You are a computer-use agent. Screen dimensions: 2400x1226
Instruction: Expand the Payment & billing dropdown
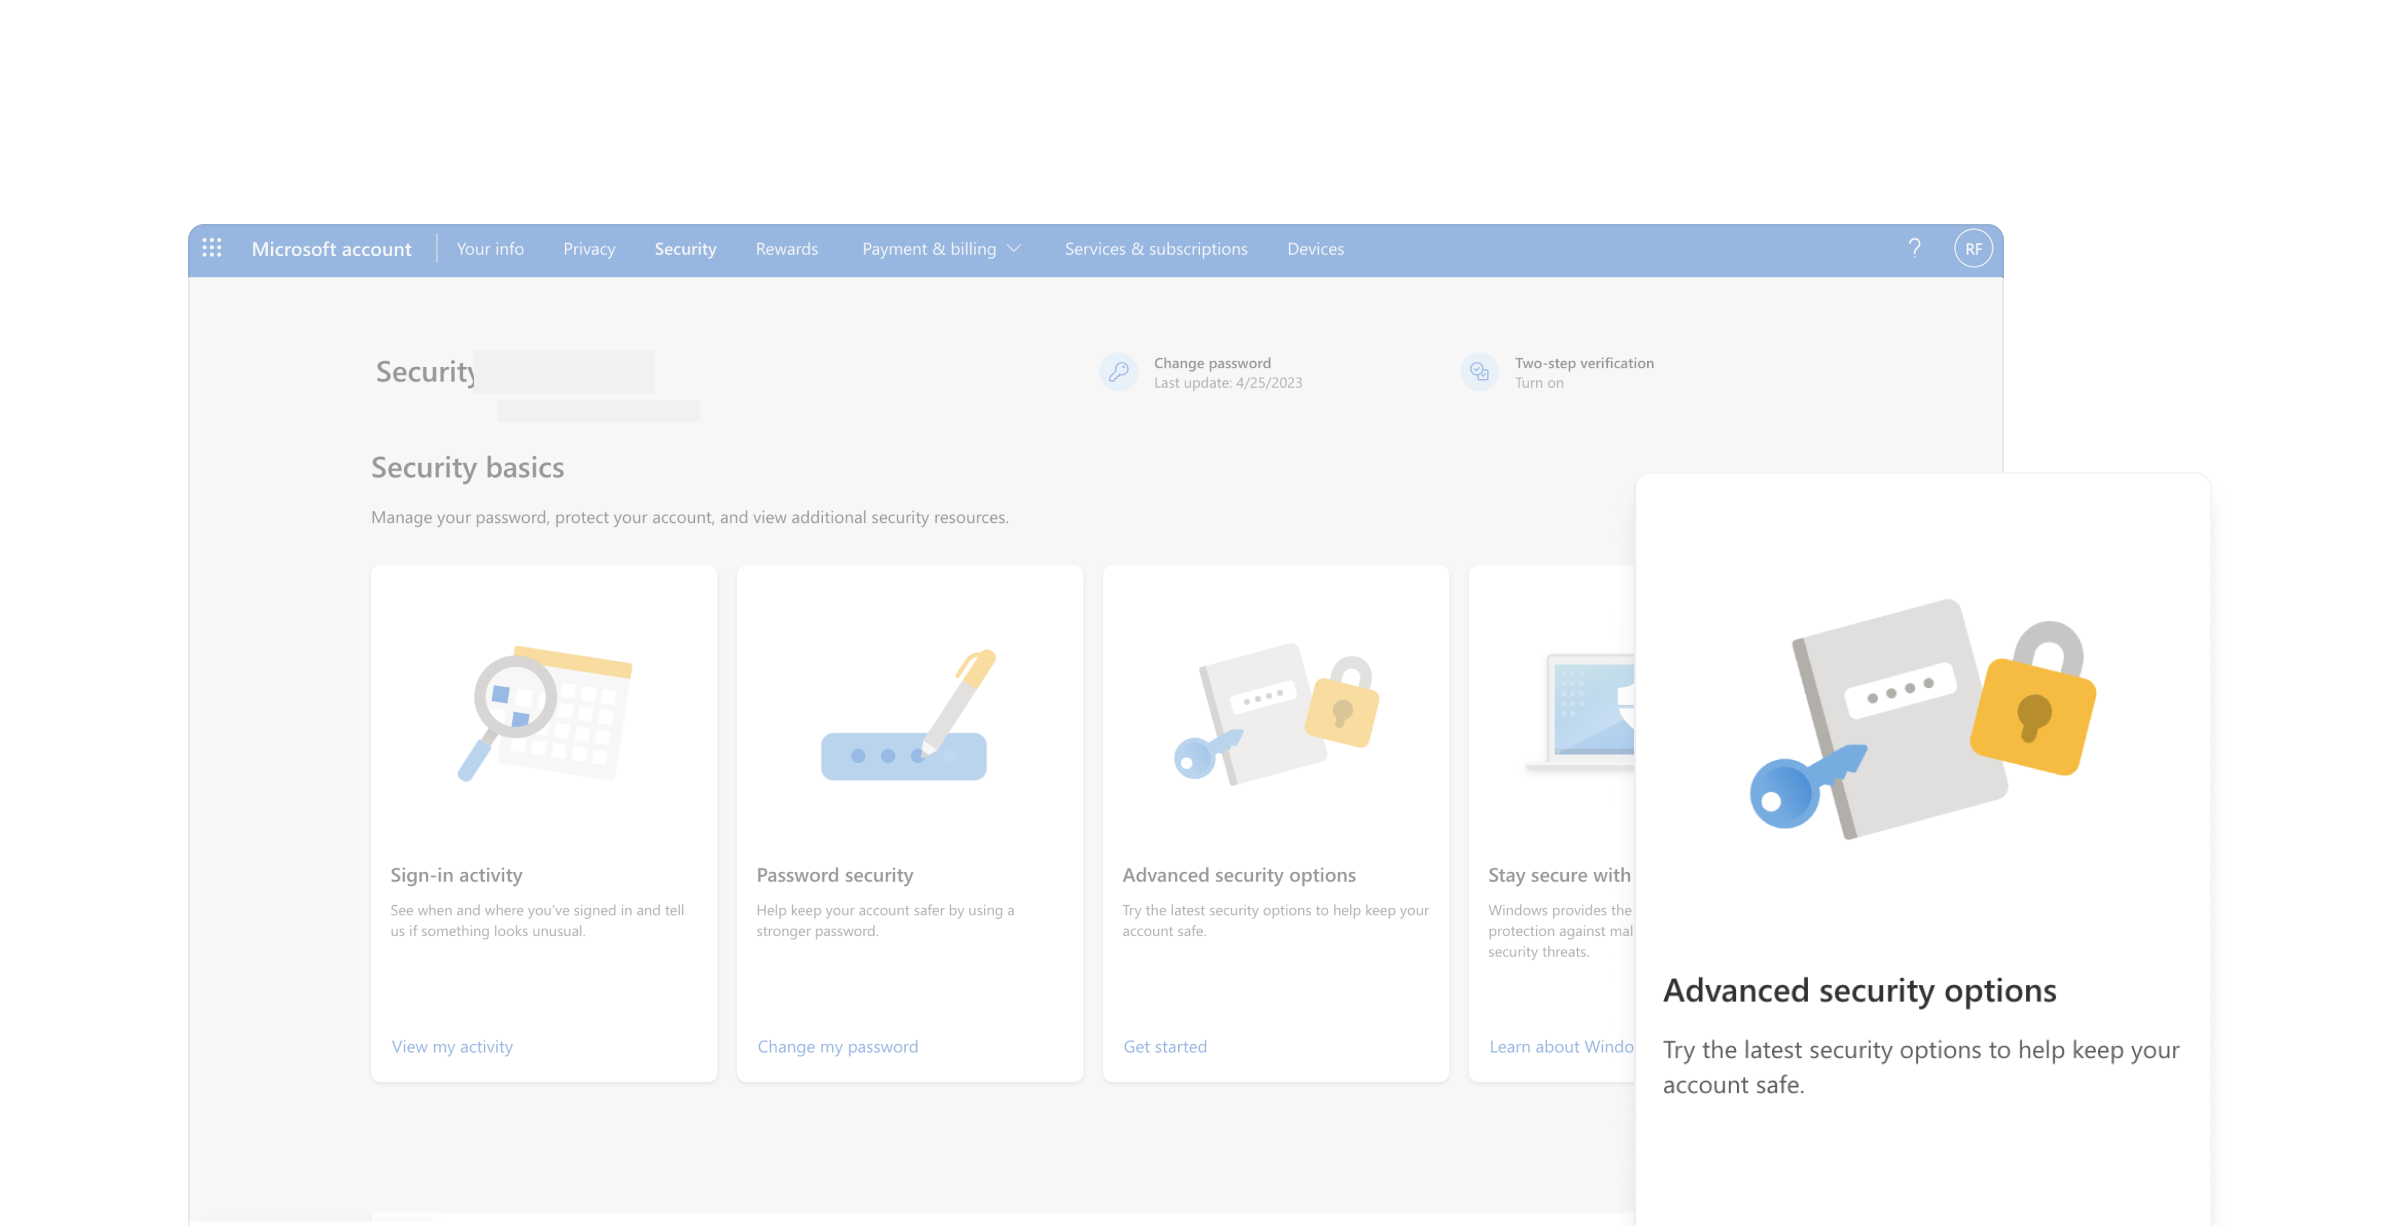941,249
